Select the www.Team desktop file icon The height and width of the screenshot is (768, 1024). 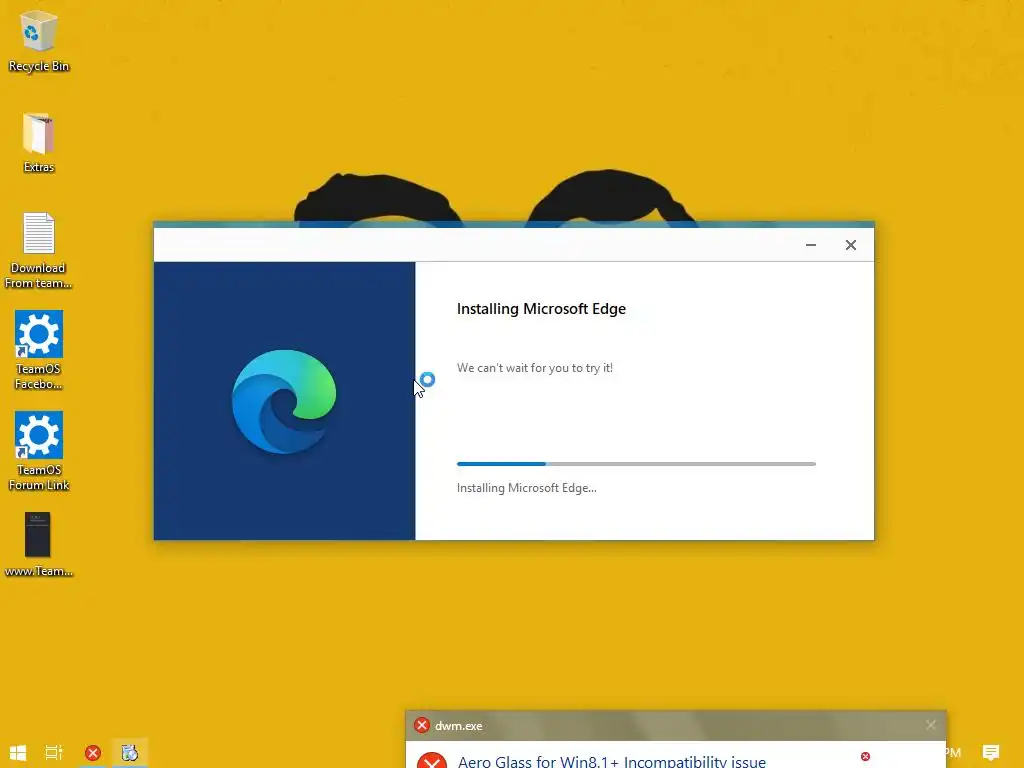tap(39, 544)
